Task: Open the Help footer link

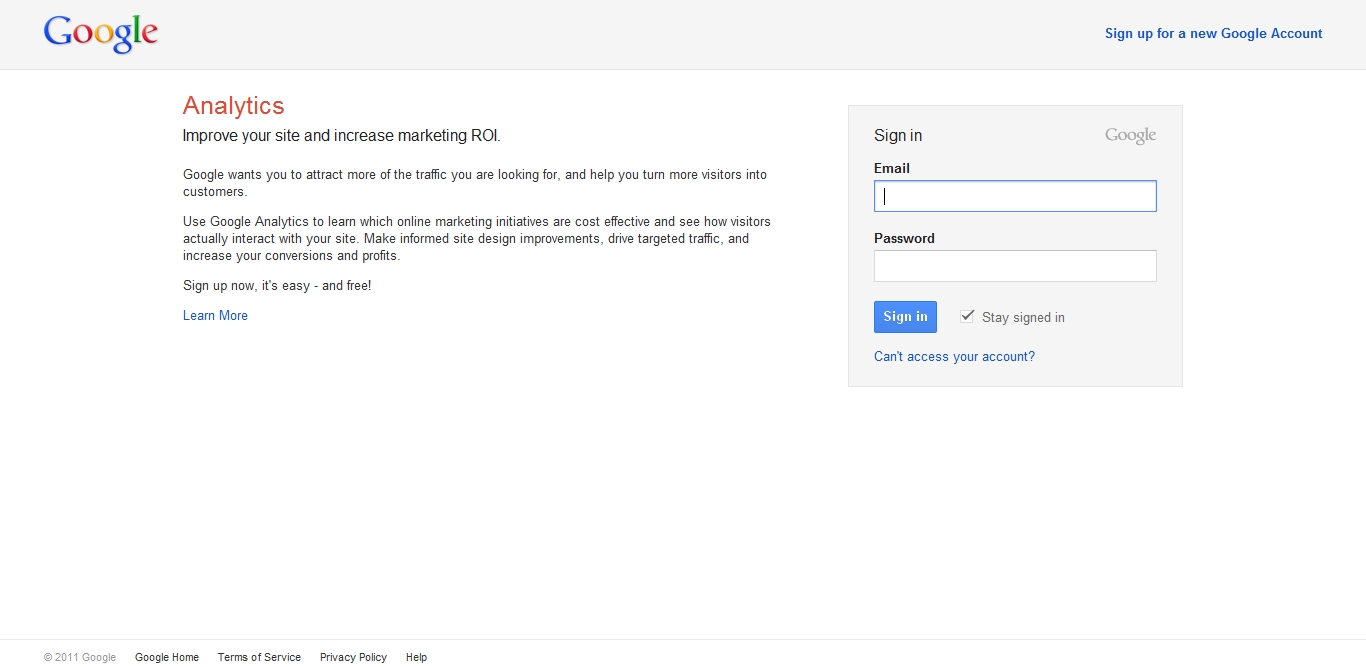Action: 416,657
